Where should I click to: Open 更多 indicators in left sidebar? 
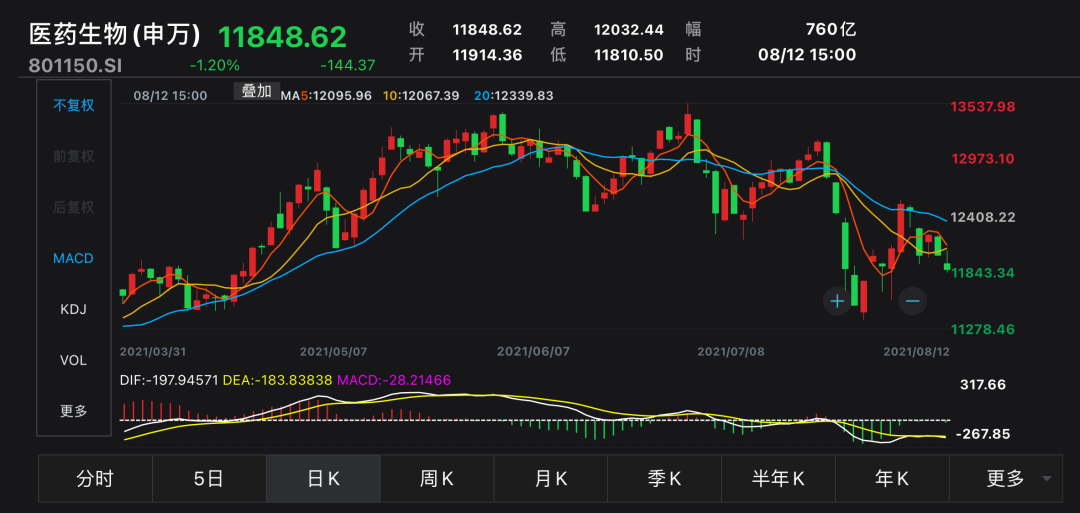74,411
